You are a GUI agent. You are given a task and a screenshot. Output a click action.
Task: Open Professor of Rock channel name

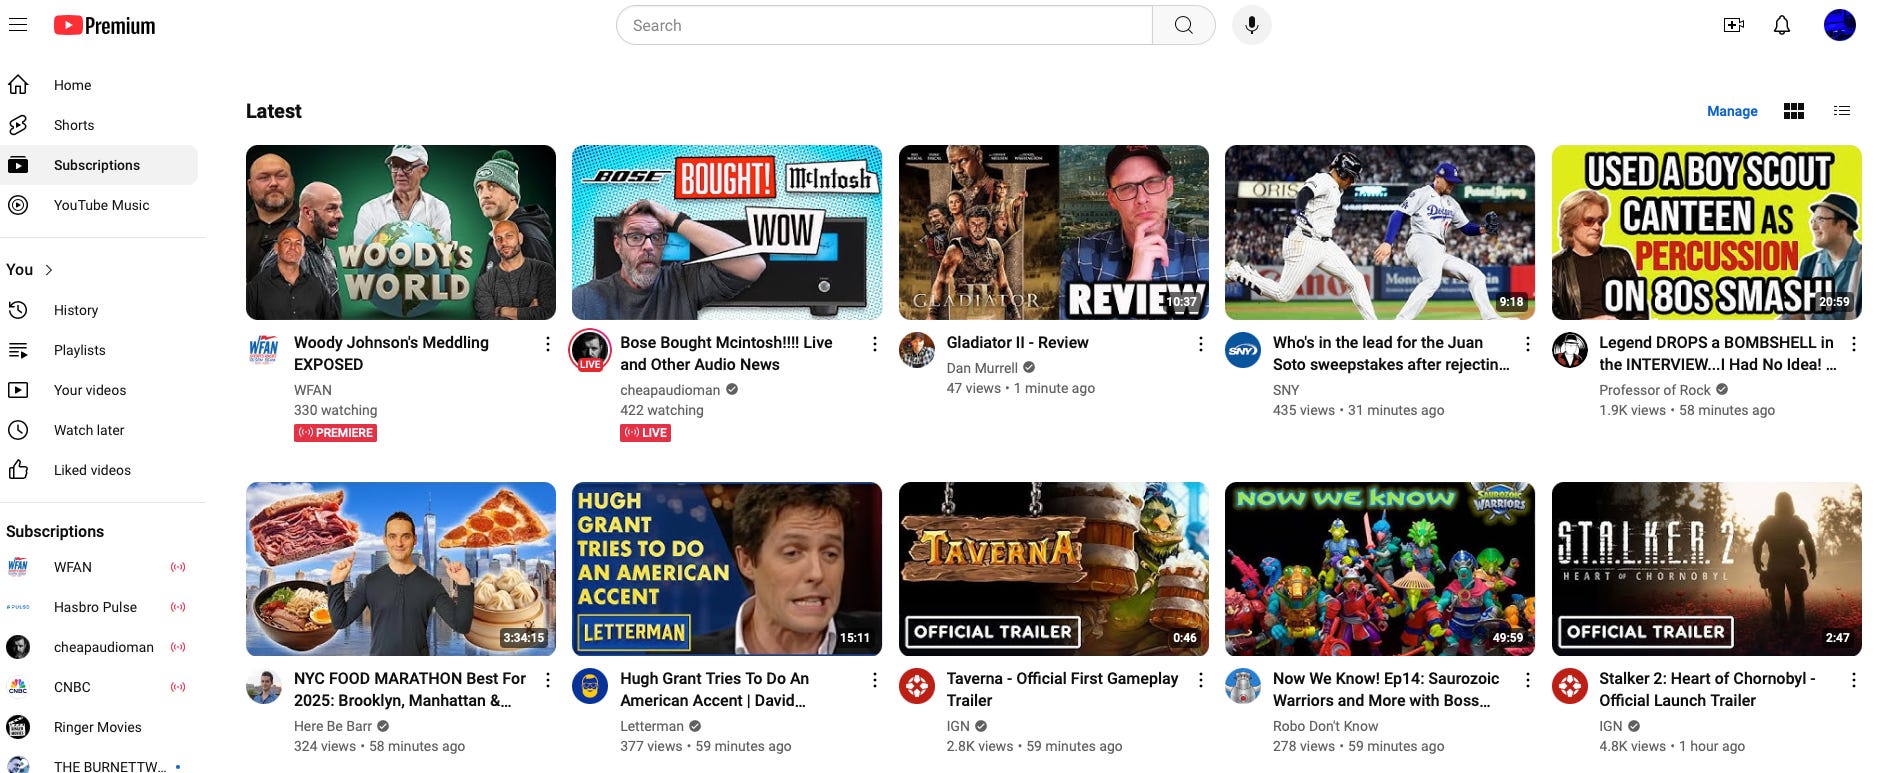pyautogui.click(x=1655, y=390)
